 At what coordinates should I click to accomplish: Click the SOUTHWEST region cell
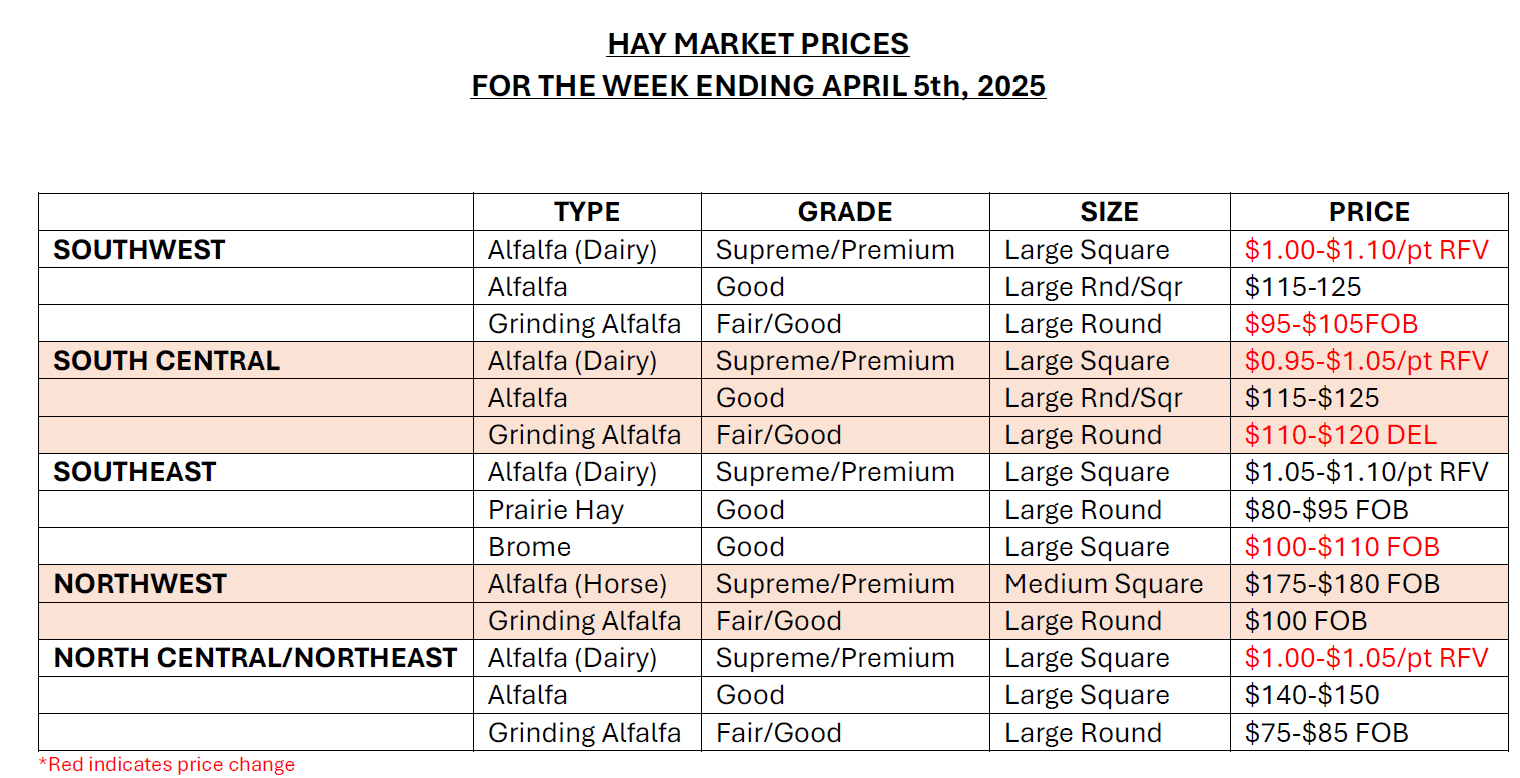[139, 250]
